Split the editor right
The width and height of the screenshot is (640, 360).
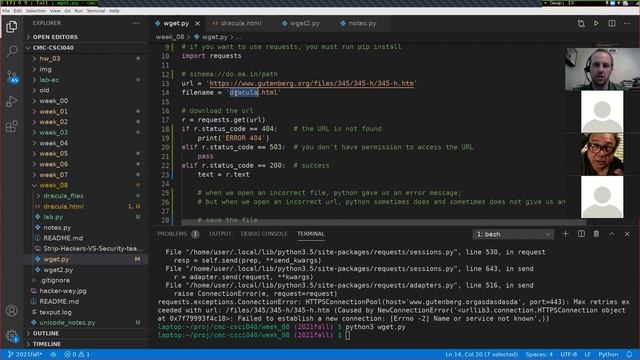tap(612, 23)
